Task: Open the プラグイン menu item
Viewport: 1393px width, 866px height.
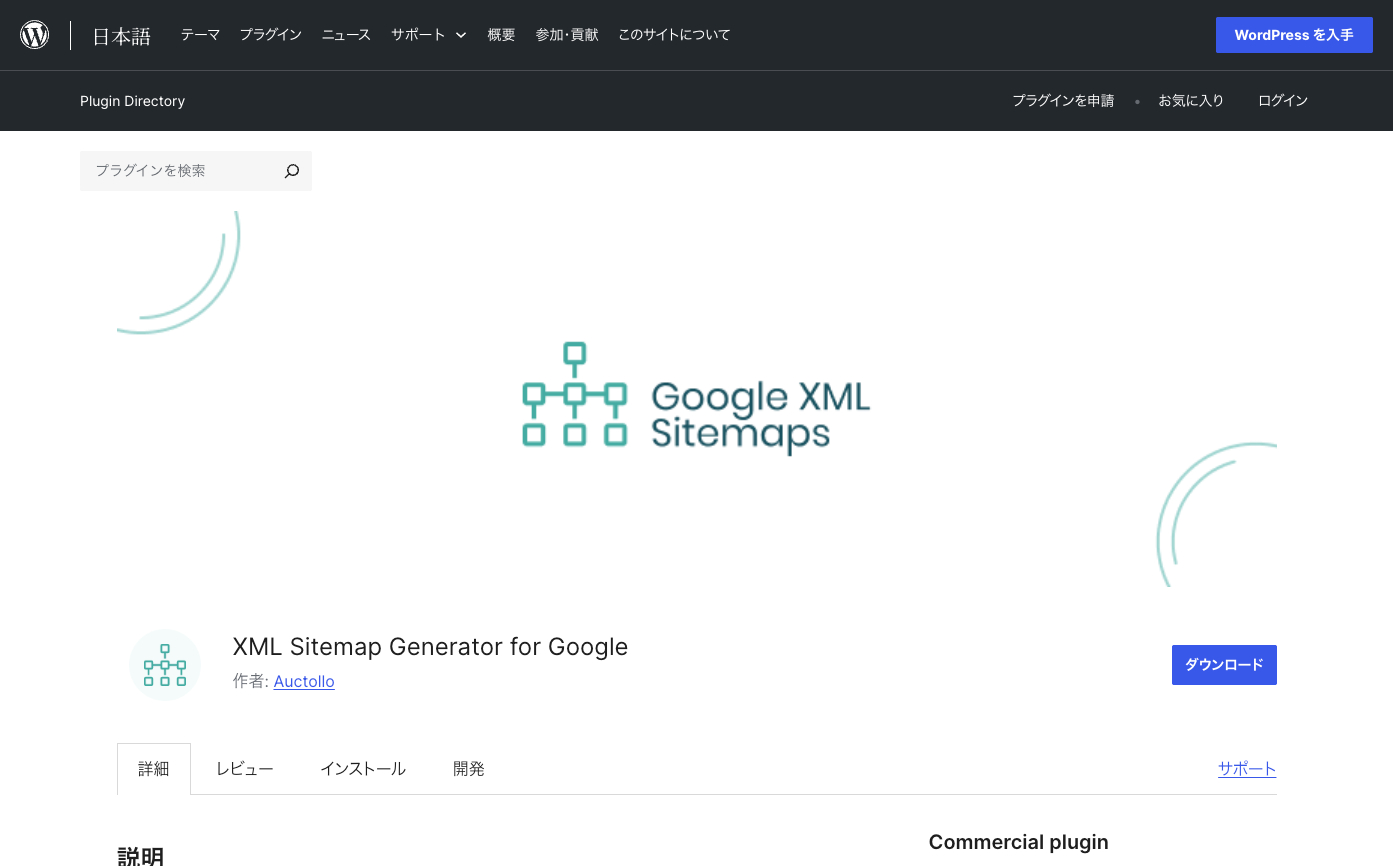Action: [270, 35]
